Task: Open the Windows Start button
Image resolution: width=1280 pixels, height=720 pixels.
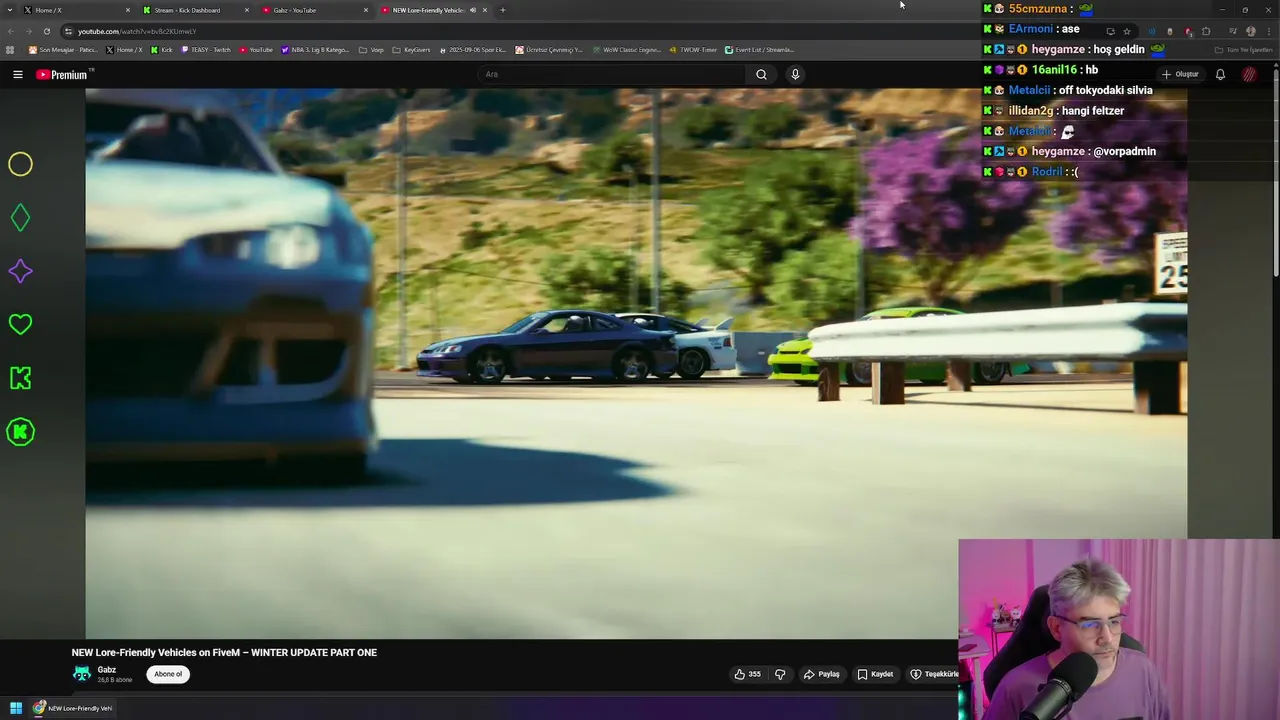Action: click(x=16, y=708)
